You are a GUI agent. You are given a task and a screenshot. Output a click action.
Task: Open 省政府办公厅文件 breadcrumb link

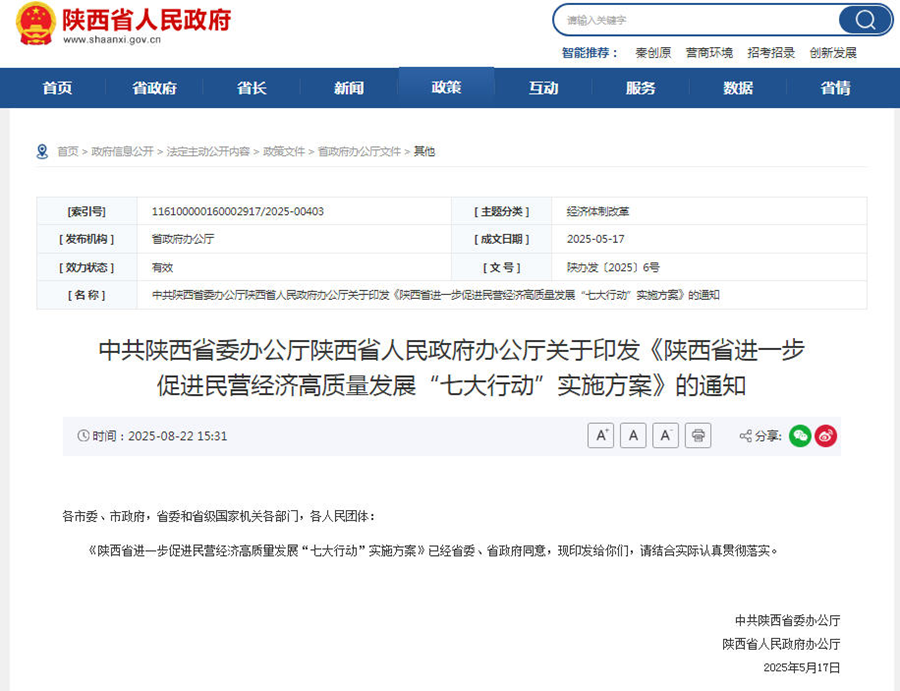tap(359, 152)
